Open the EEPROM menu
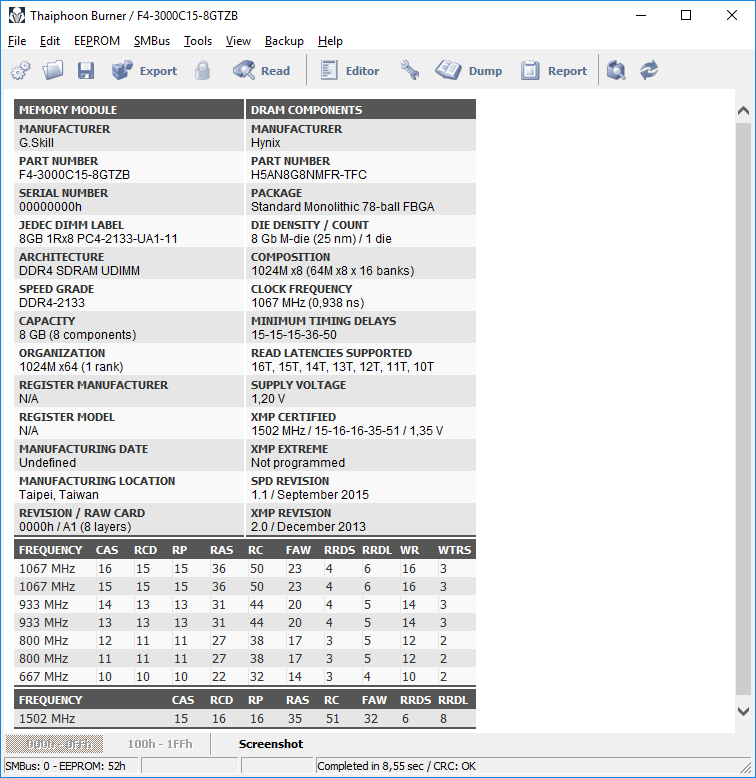756x778 pixels. click(97, 41)
